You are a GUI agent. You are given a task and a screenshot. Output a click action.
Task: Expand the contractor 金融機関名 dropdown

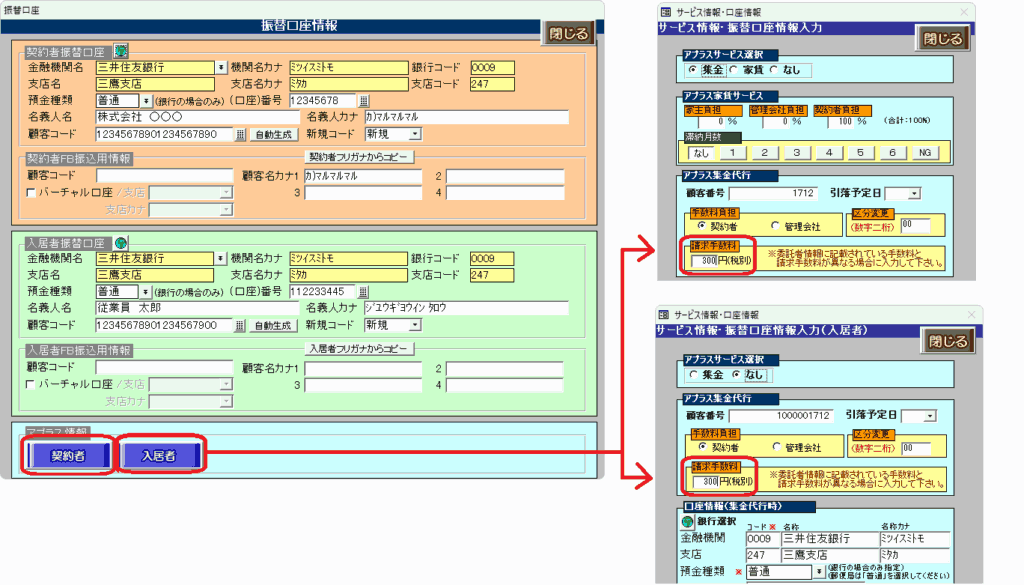point(221,68)
